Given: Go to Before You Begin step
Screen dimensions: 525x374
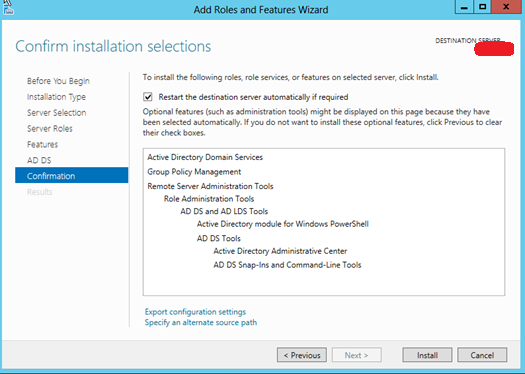Looking at the screenshot, I should click(58, 81).
